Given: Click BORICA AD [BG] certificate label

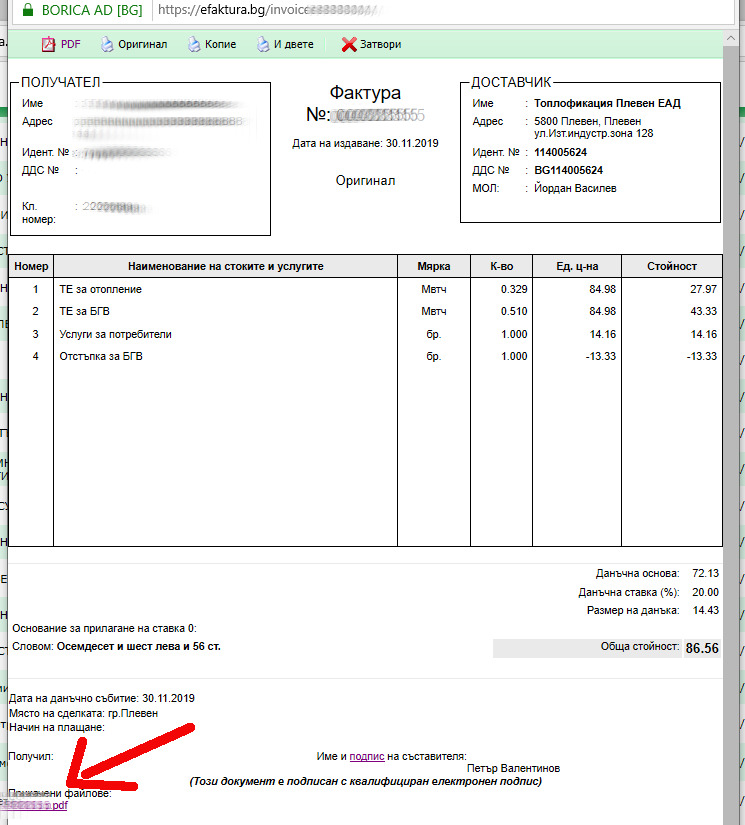Looking at the screenshot, I should tap(92, 10).
